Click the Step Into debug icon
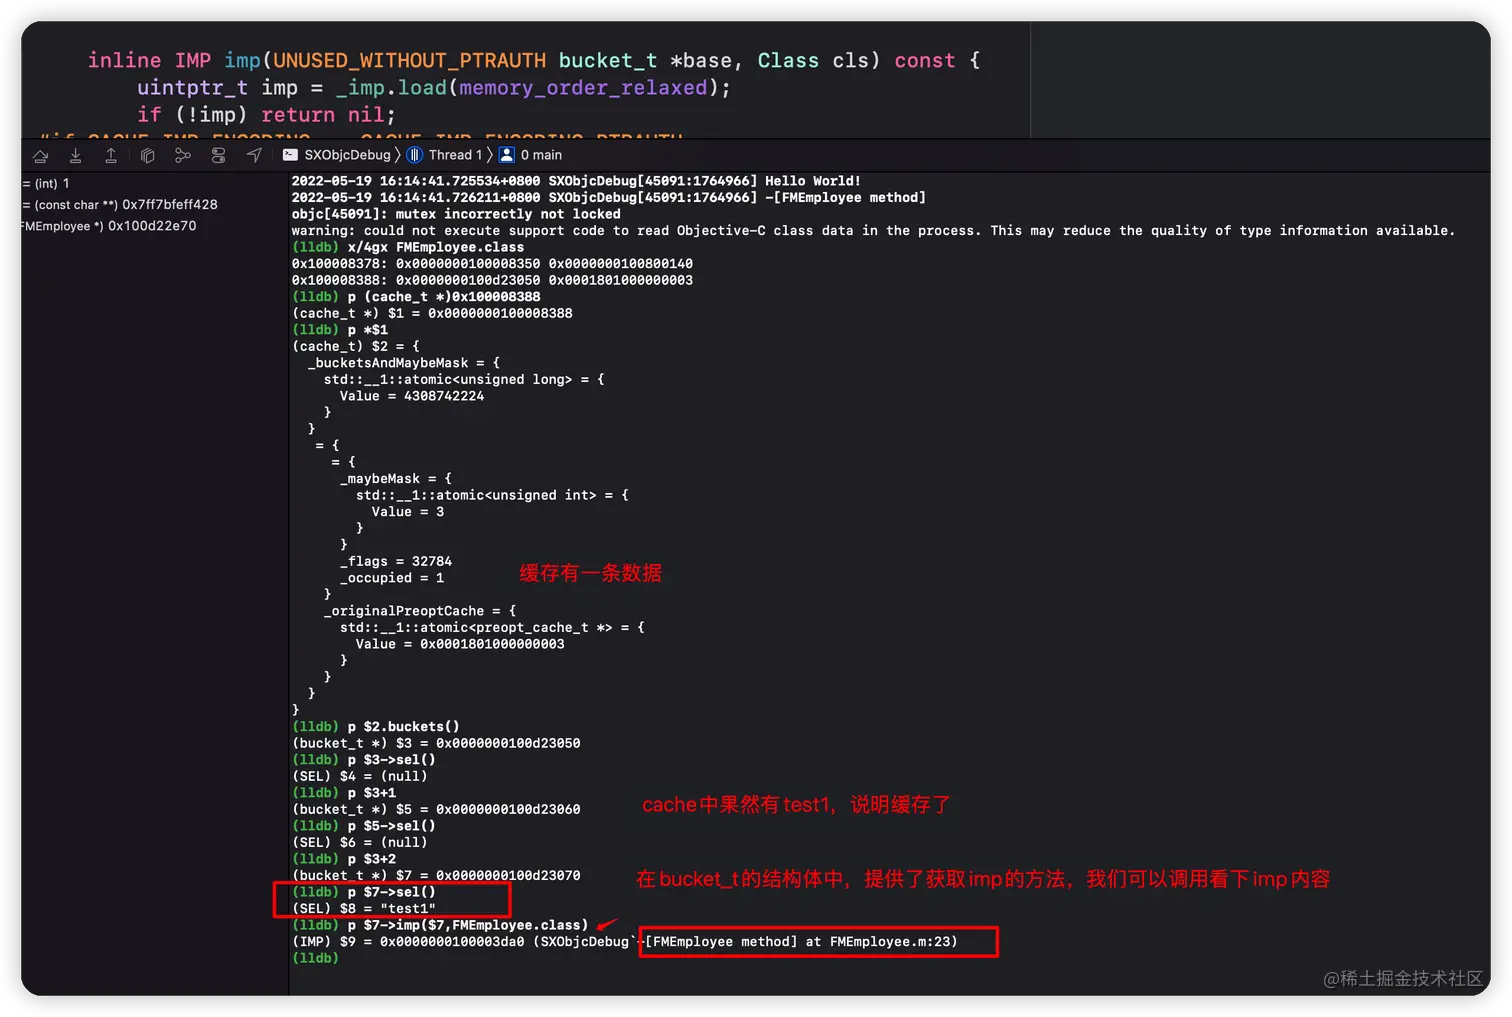1512x1017 pixels. tap(76, 155)
